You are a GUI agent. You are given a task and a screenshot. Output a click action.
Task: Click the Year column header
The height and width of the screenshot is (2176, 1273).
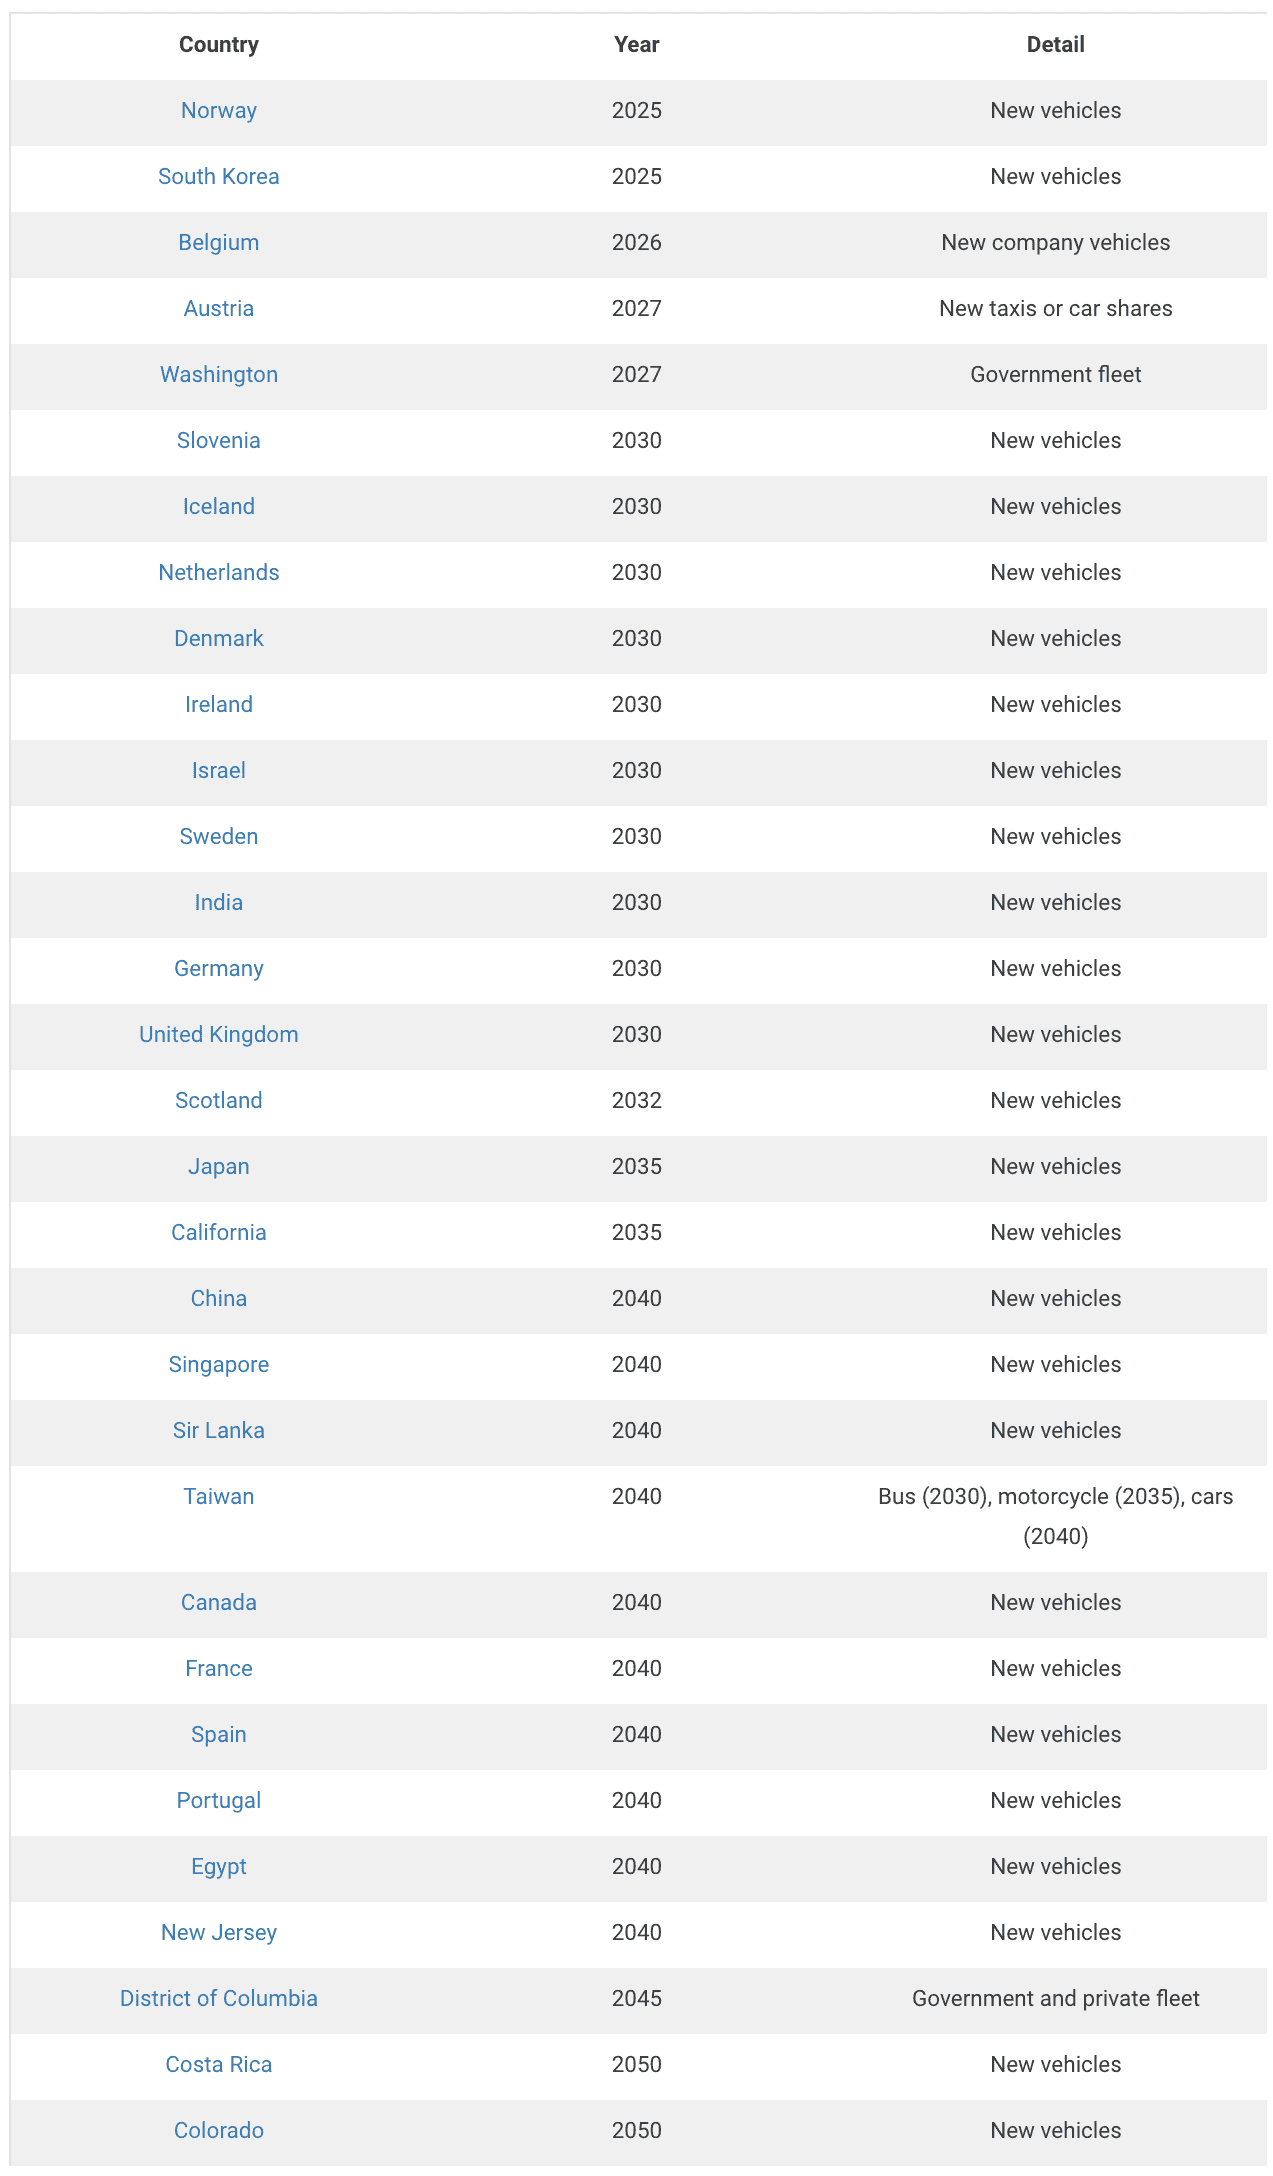pyautogui.click(x=637, y=45)
